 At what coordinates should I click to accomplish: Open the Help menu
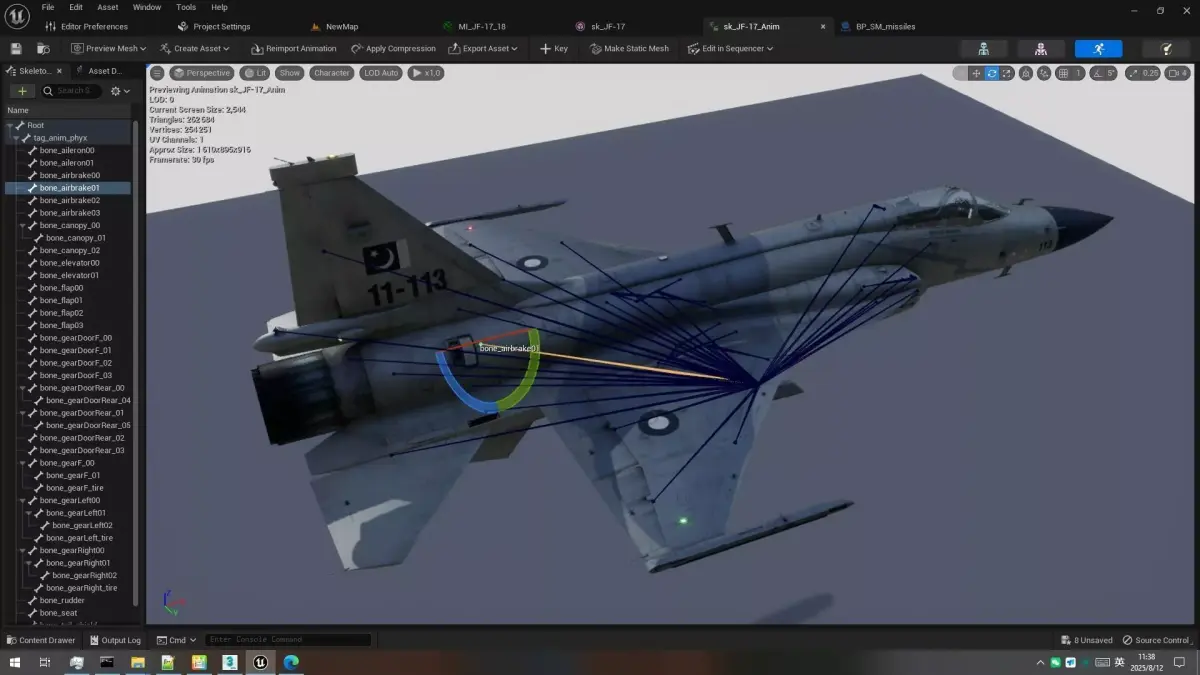click(x=219, y=7)
